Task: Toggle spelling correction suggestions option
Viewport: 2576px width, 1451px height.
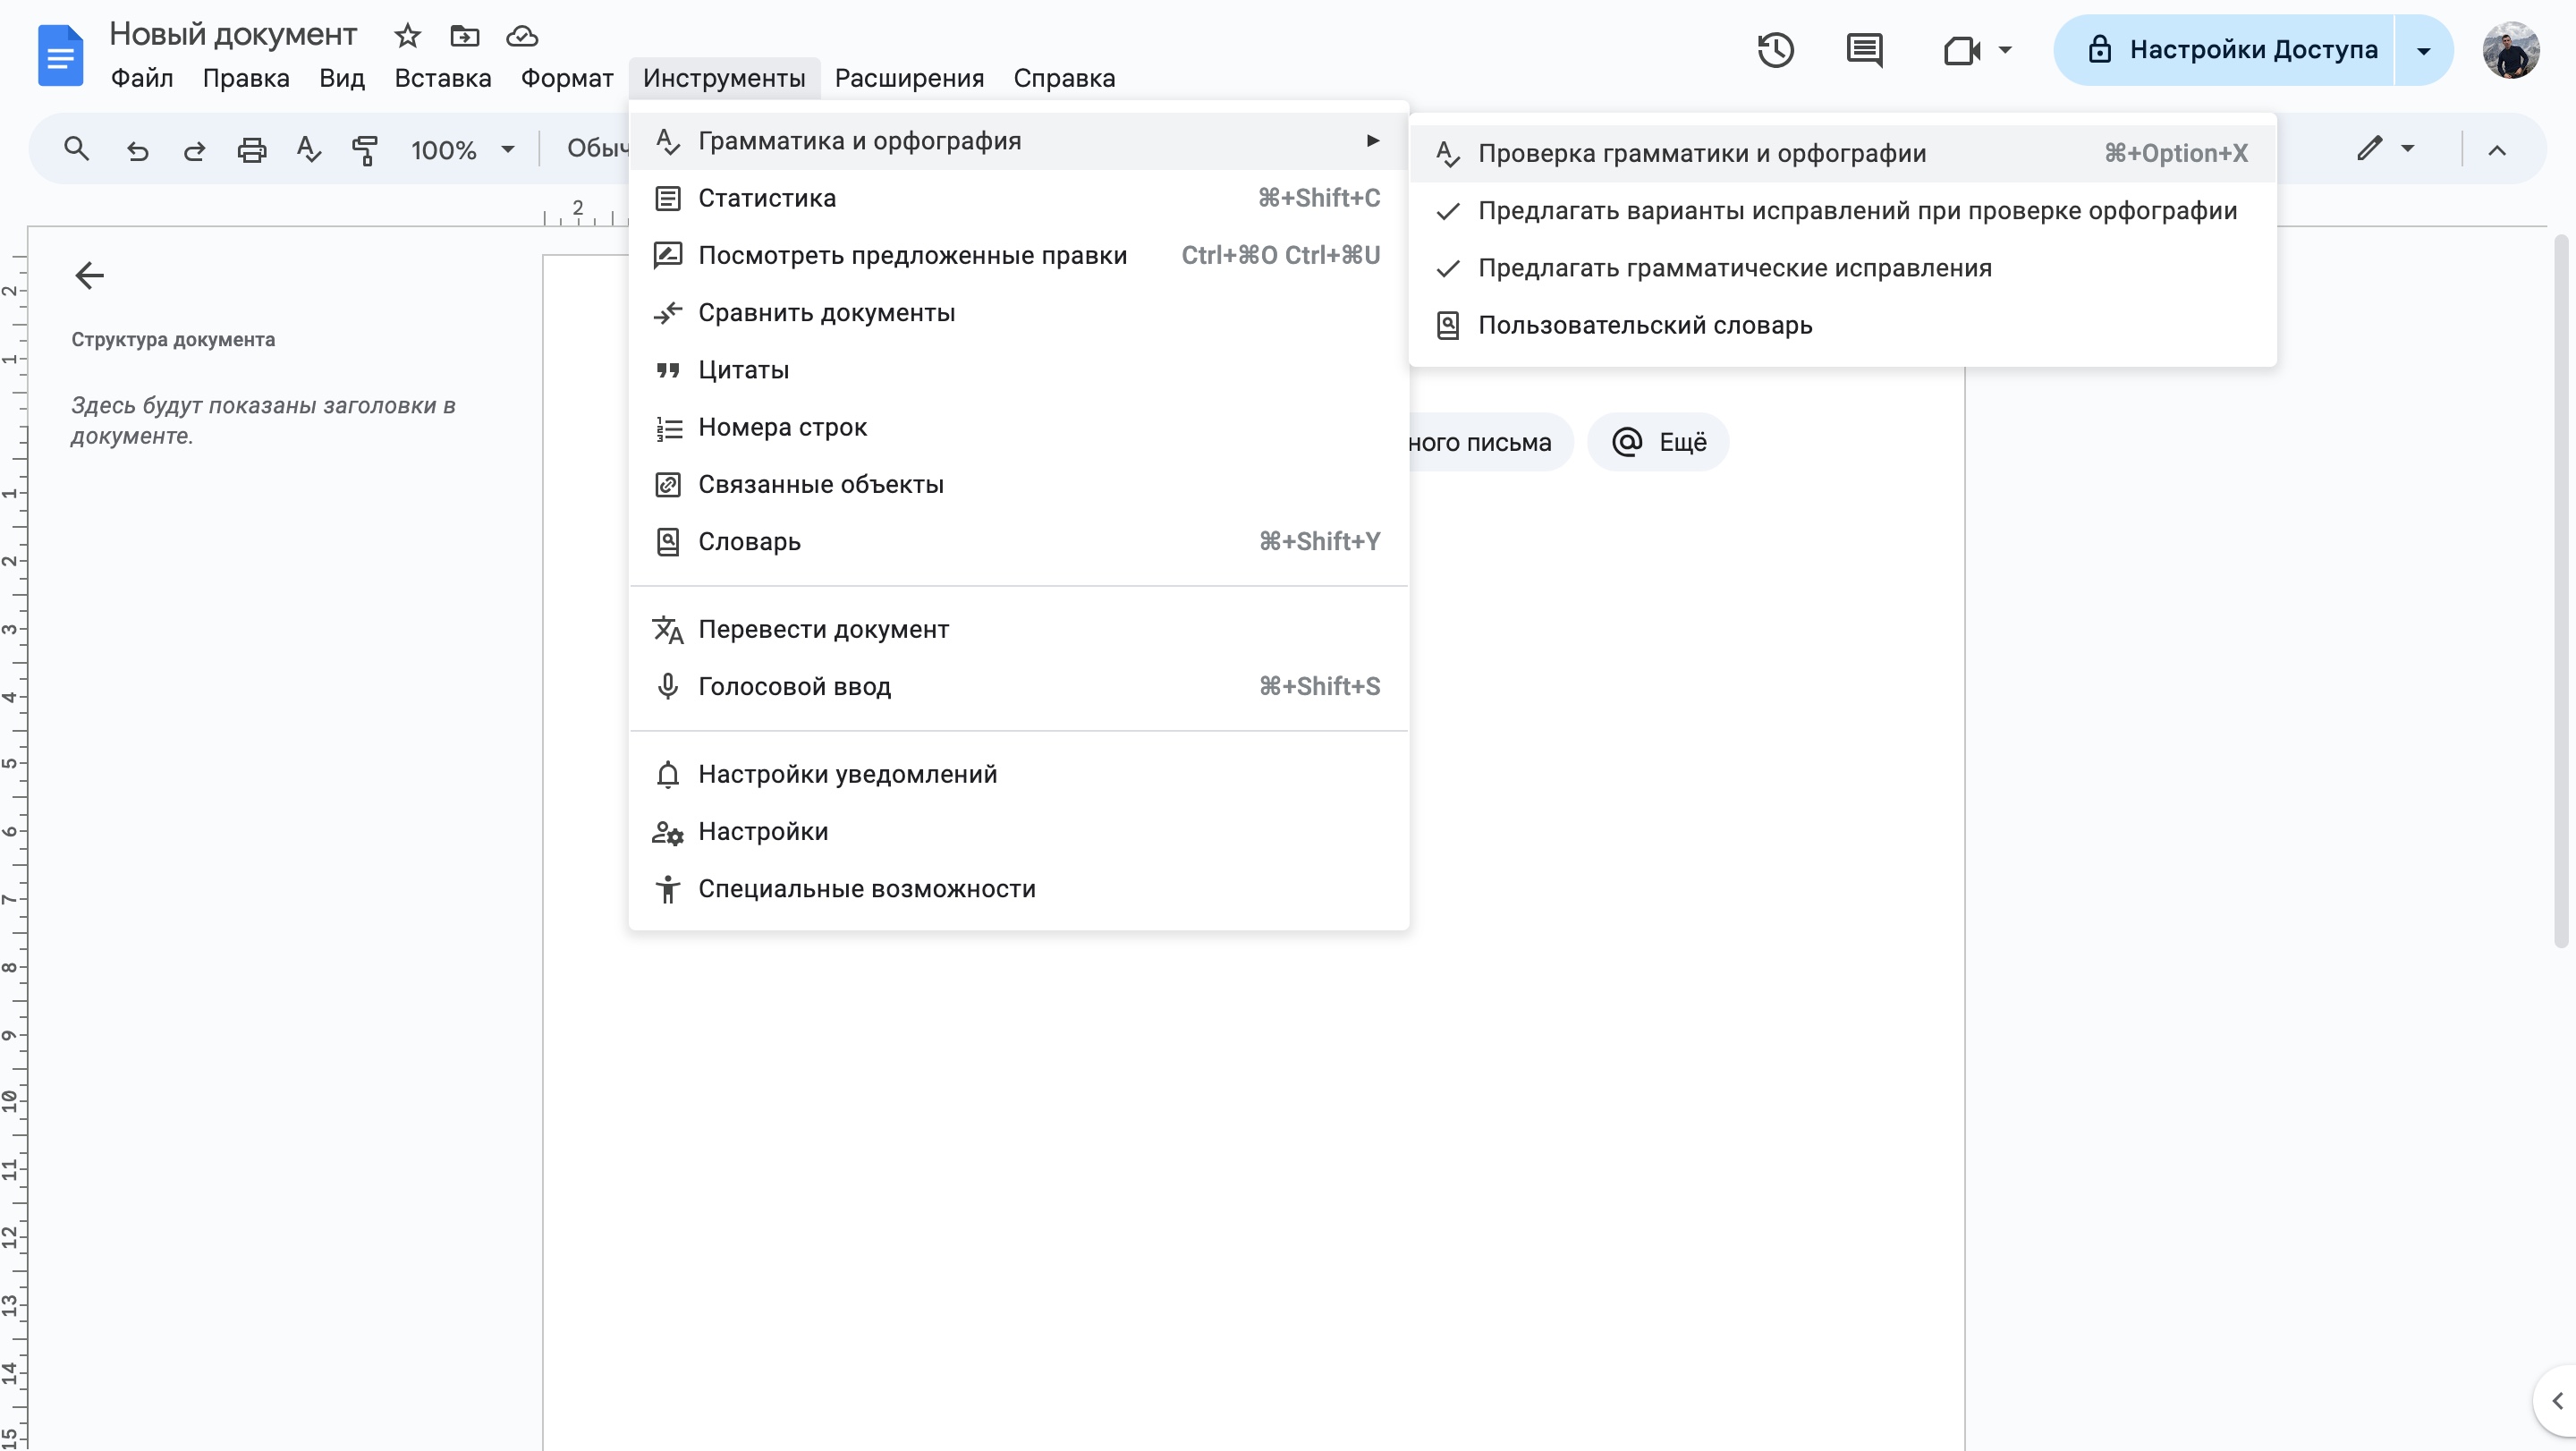Action: tap(1856, 211)
